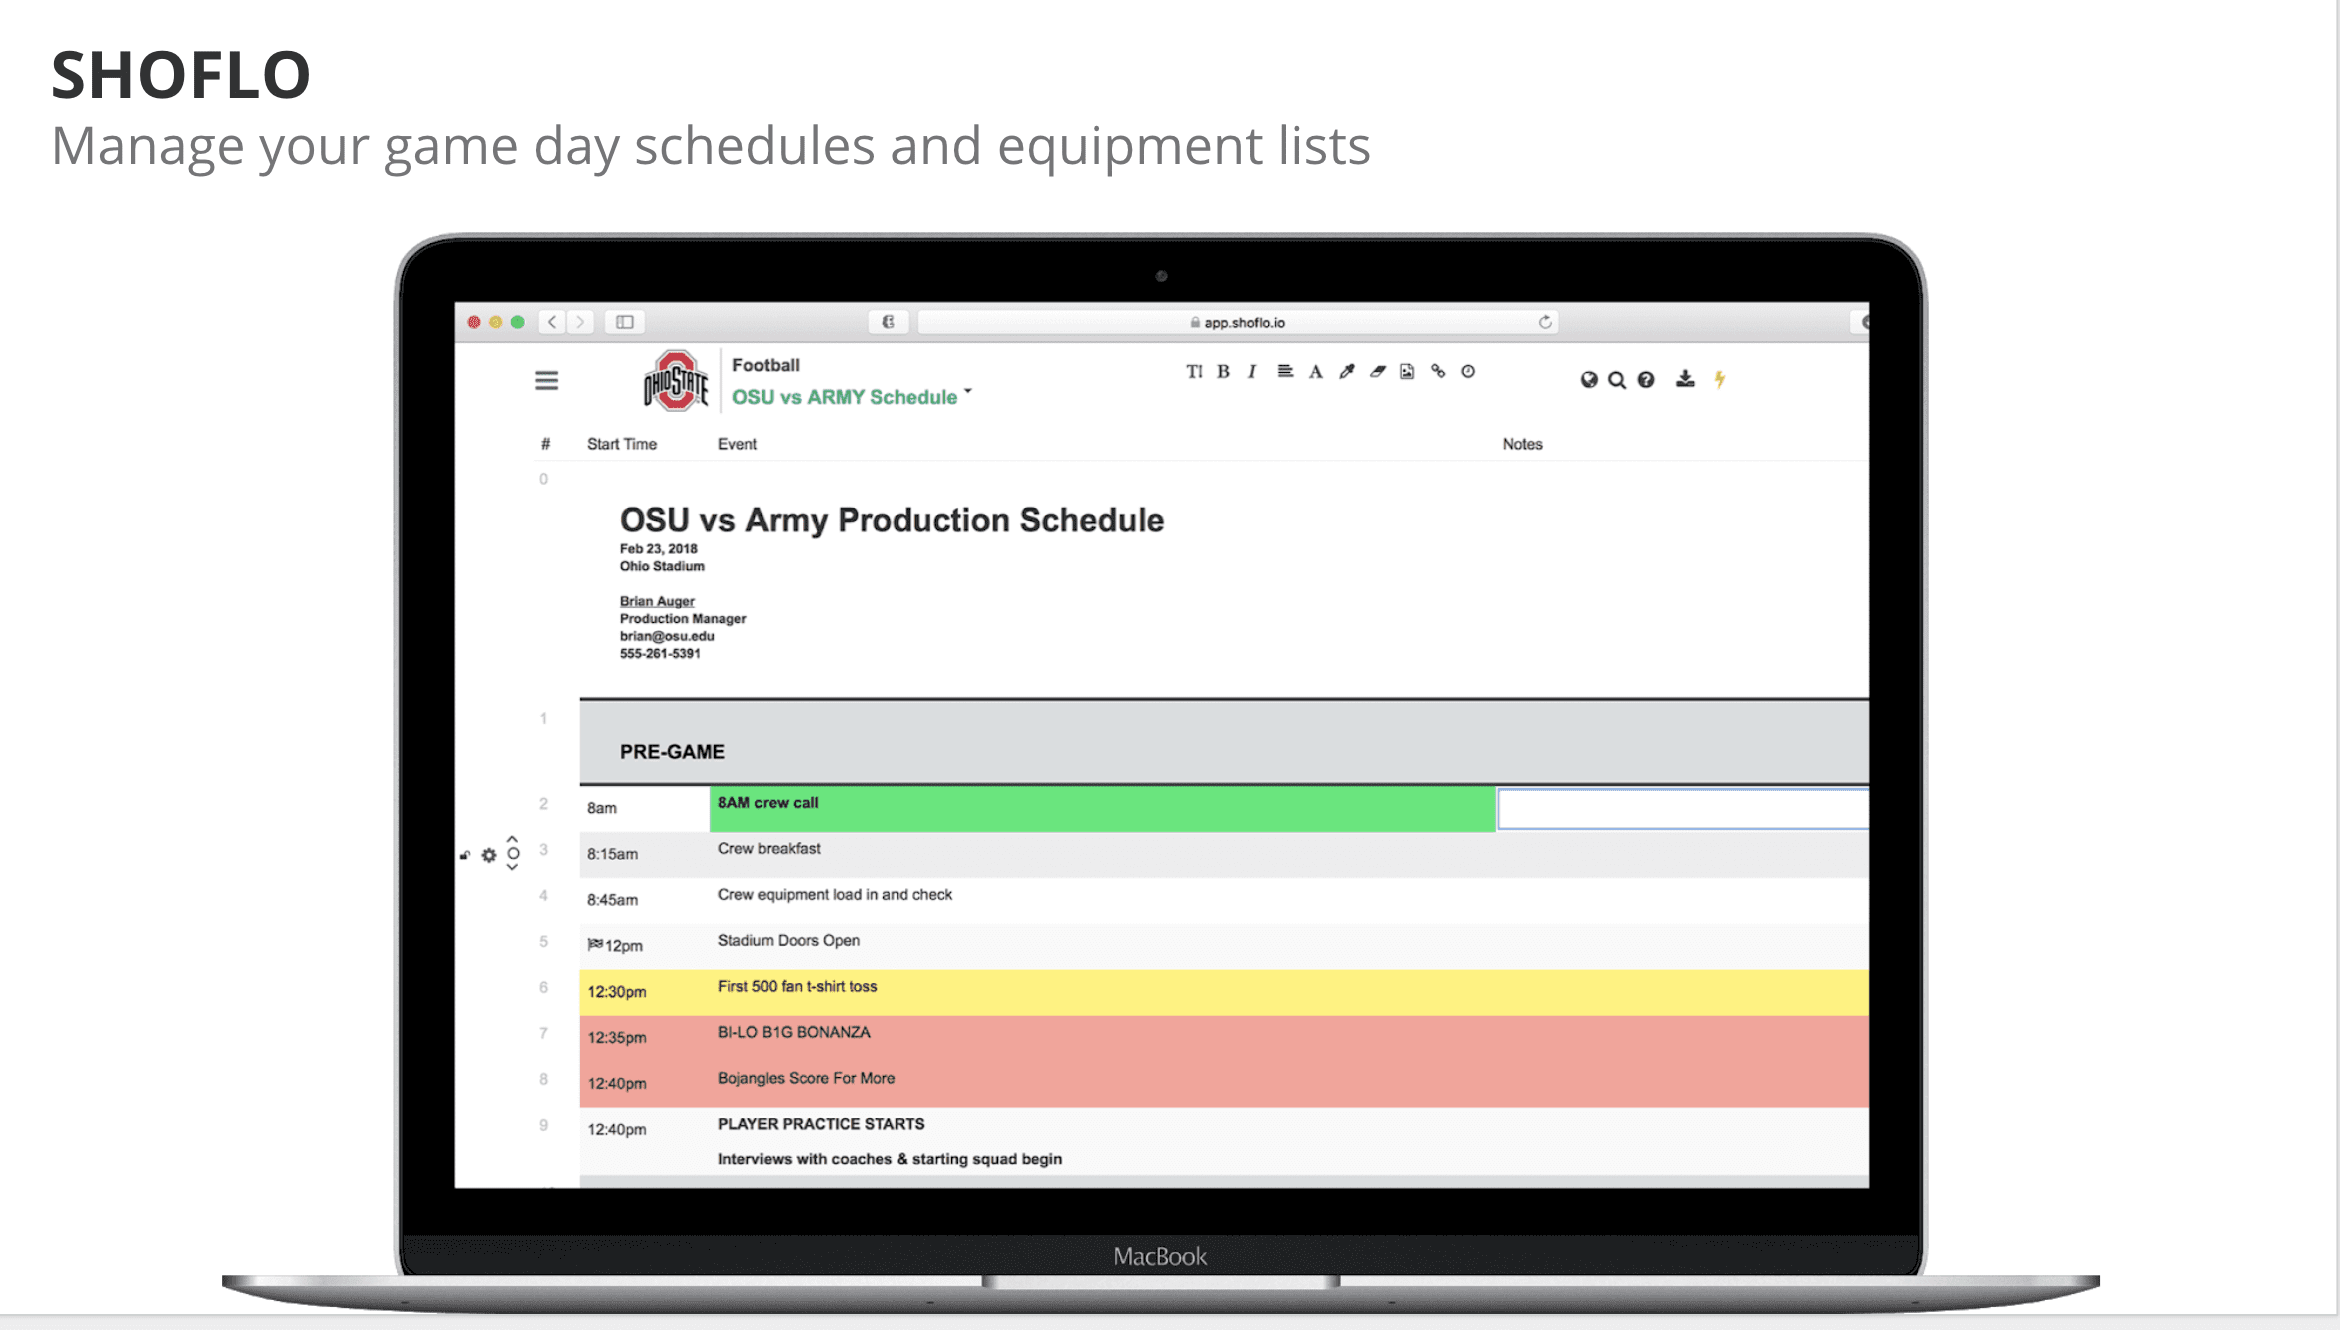Image resolution: width=2340 pixels, height=1330 pixels.
Task: Click the globe share icon
Action: click(x=1589, y=380)
